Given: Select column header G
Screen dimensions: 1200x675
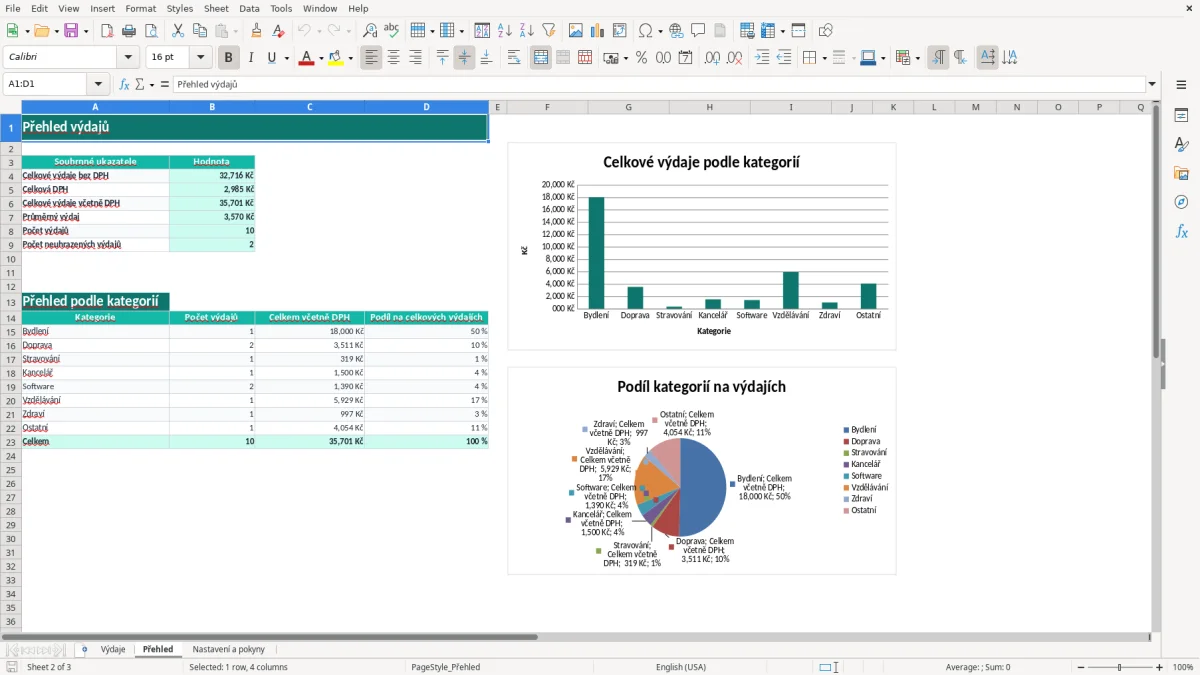Looking at the screenshot, I should click(x=628, y=107).
